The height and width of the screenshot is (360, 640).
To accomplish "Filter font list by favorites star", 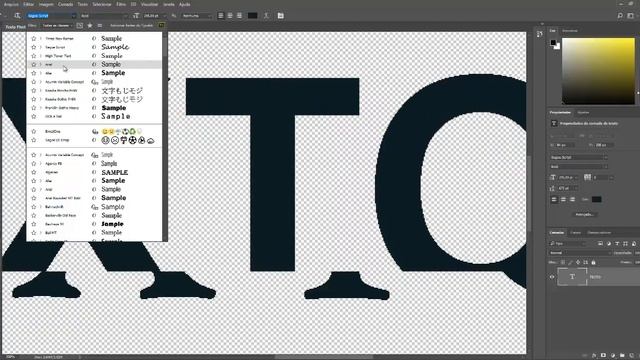I will click(x=90, y=25).
